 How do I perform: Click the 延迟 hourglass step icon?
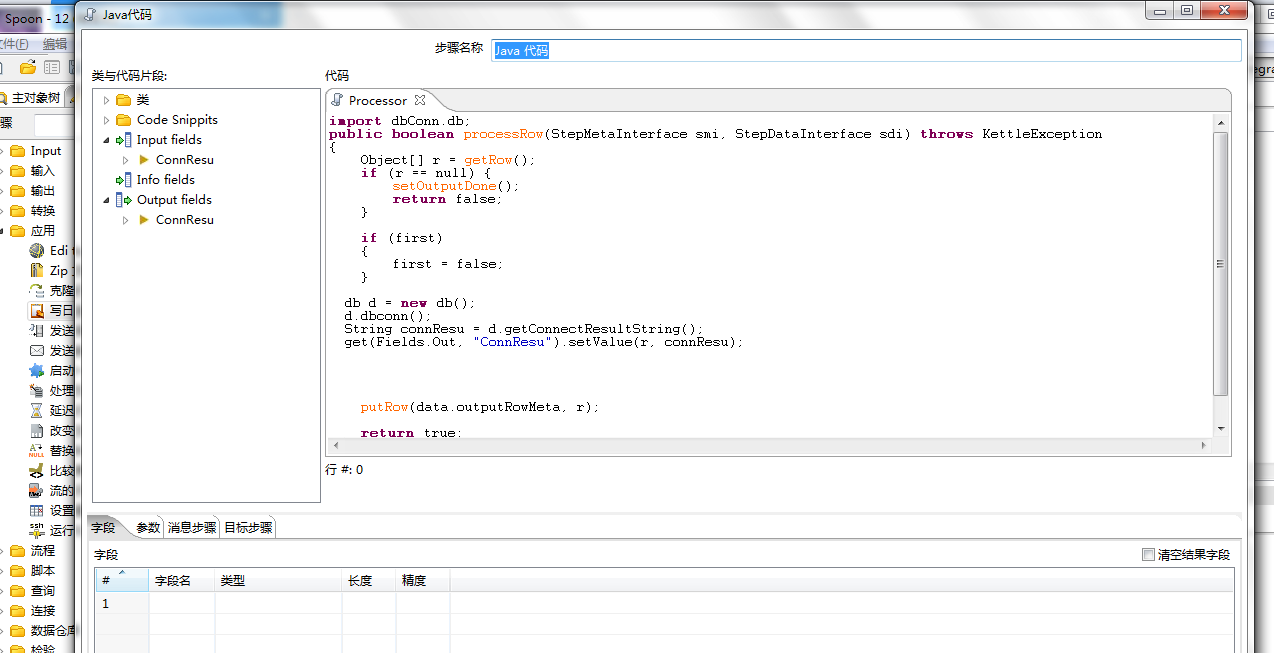pos(37,411)
